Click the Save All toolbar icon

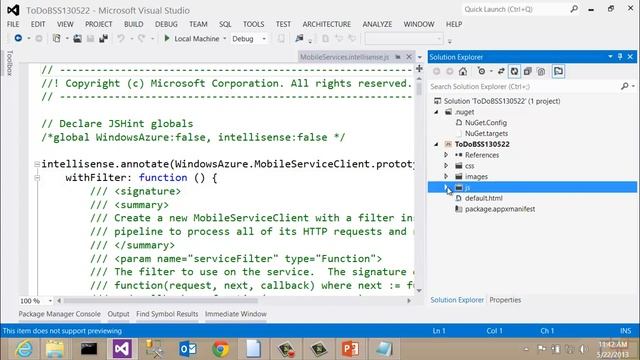[103, 38]
